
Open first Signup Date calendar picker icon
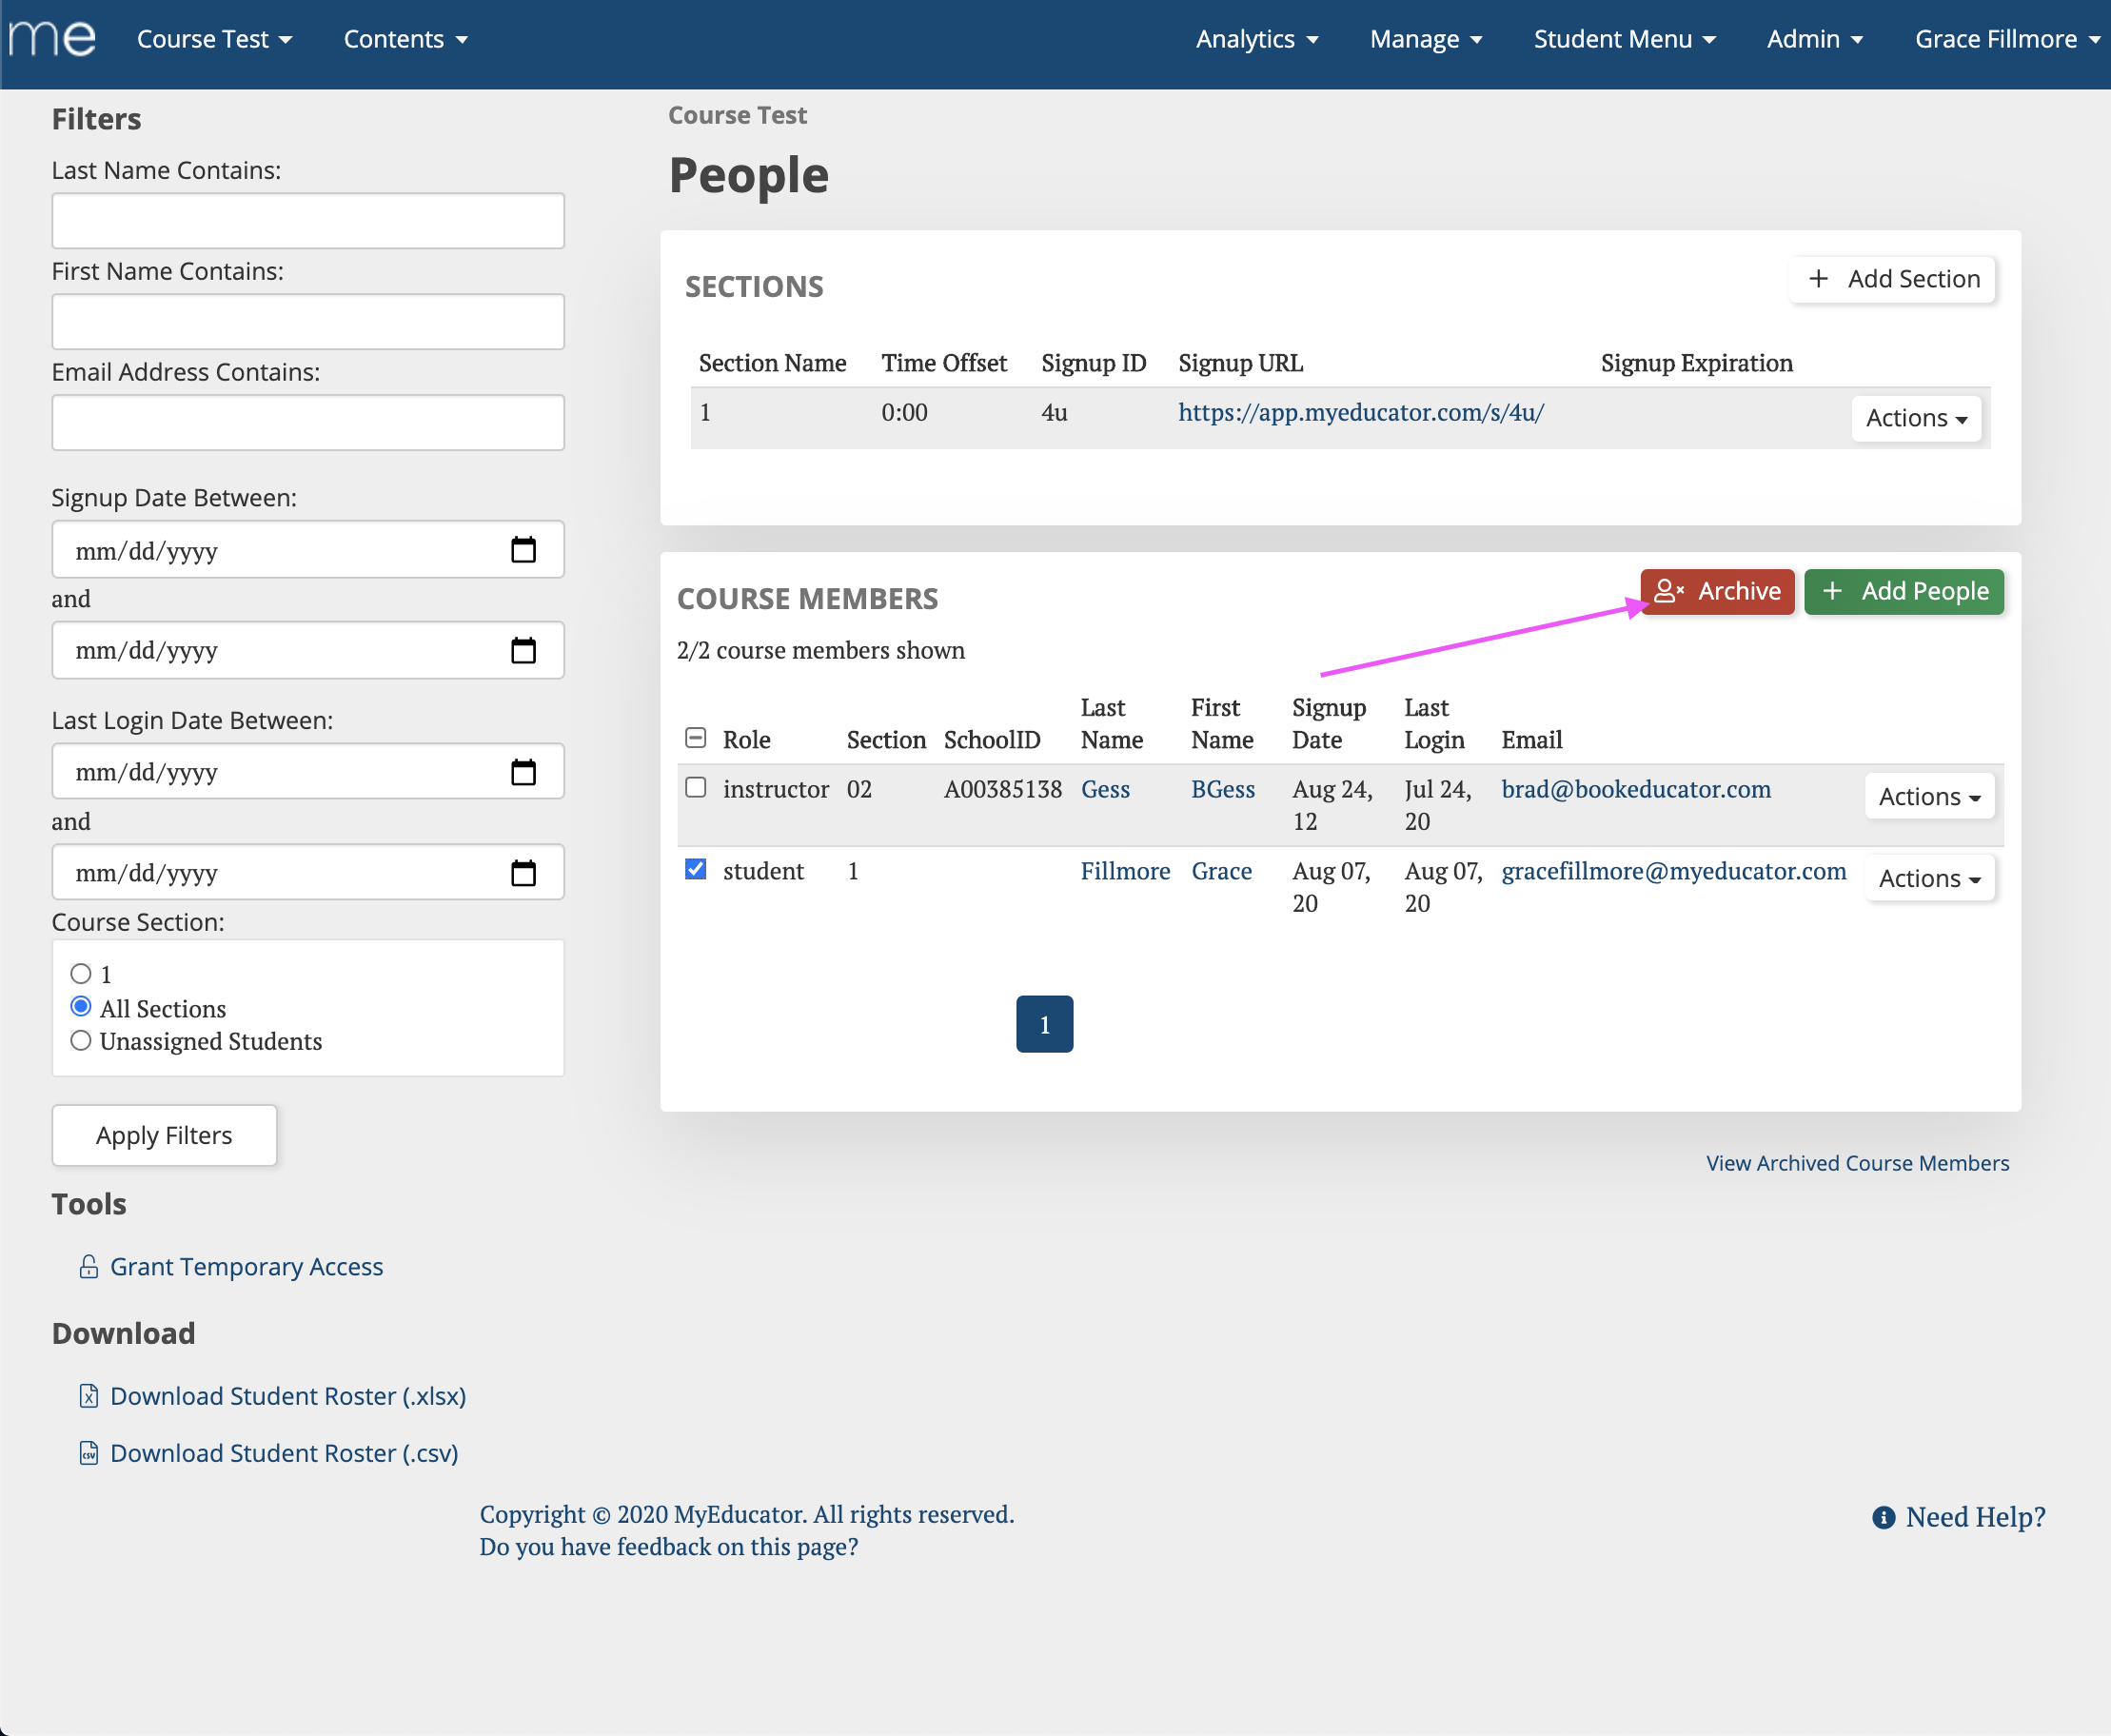[523, 550]
